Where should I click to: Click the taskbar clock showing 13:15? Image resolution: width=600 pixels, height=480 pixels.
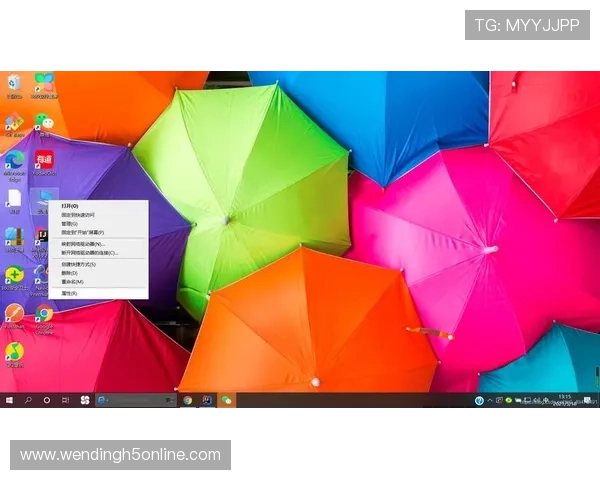(565, 400)
